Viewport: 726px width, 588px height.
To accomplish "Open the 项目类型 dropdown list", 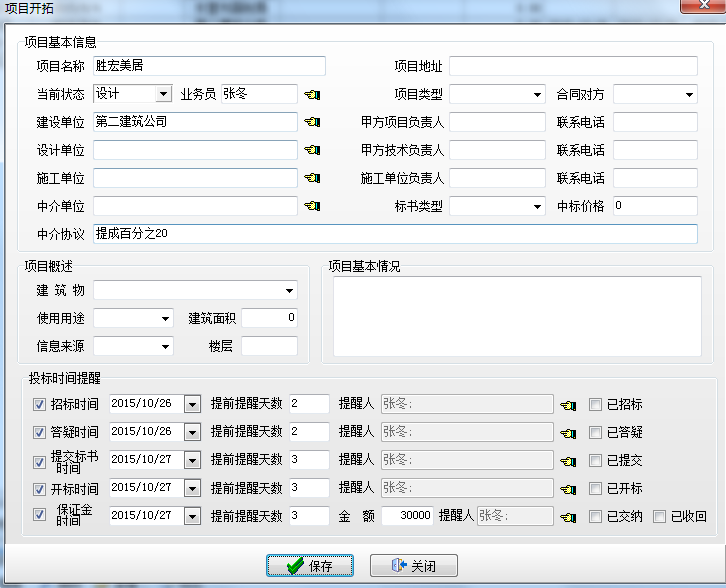I will pyautogui.click(x=536, y=95).
